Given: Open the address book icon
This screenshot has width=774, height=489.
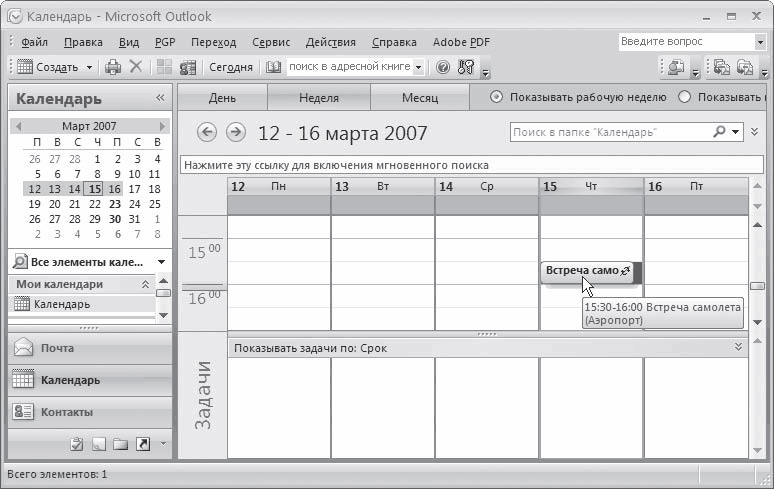Looking at the screenshot, I should 274,67.
